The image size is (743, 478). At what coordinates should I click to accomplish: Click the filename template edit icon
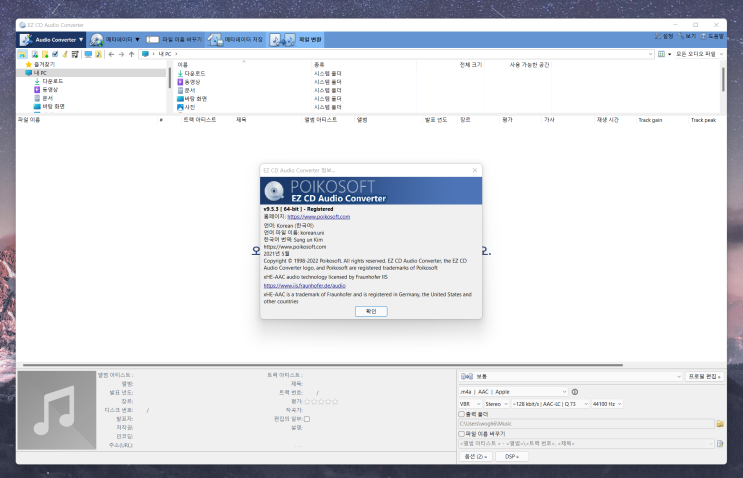tap(720, 443)
